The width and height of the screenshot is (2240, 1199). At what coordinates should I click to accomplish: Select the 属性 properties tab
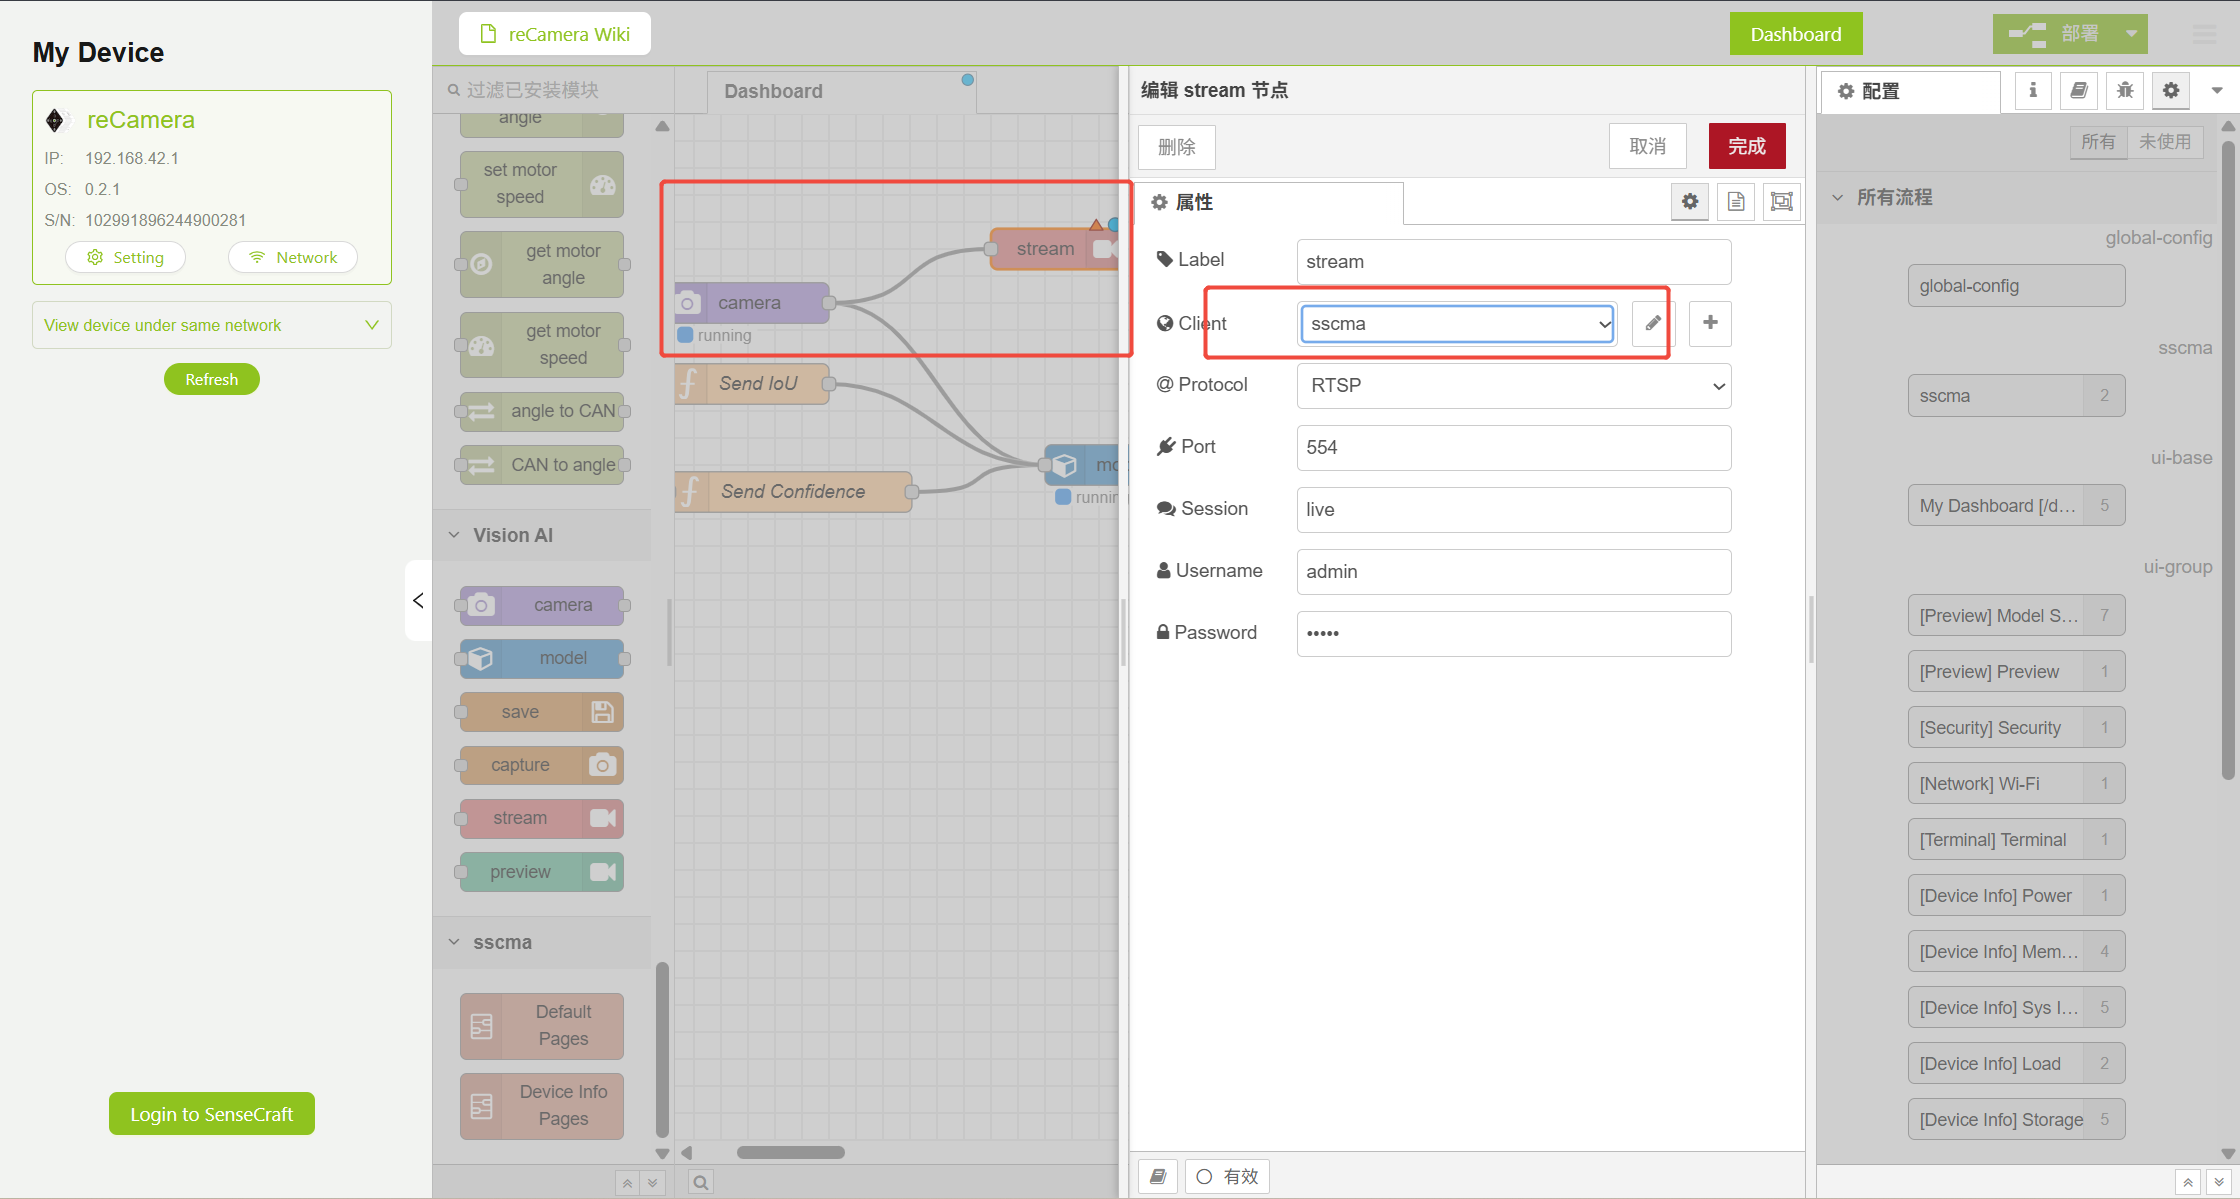[x=1194, y=203]
